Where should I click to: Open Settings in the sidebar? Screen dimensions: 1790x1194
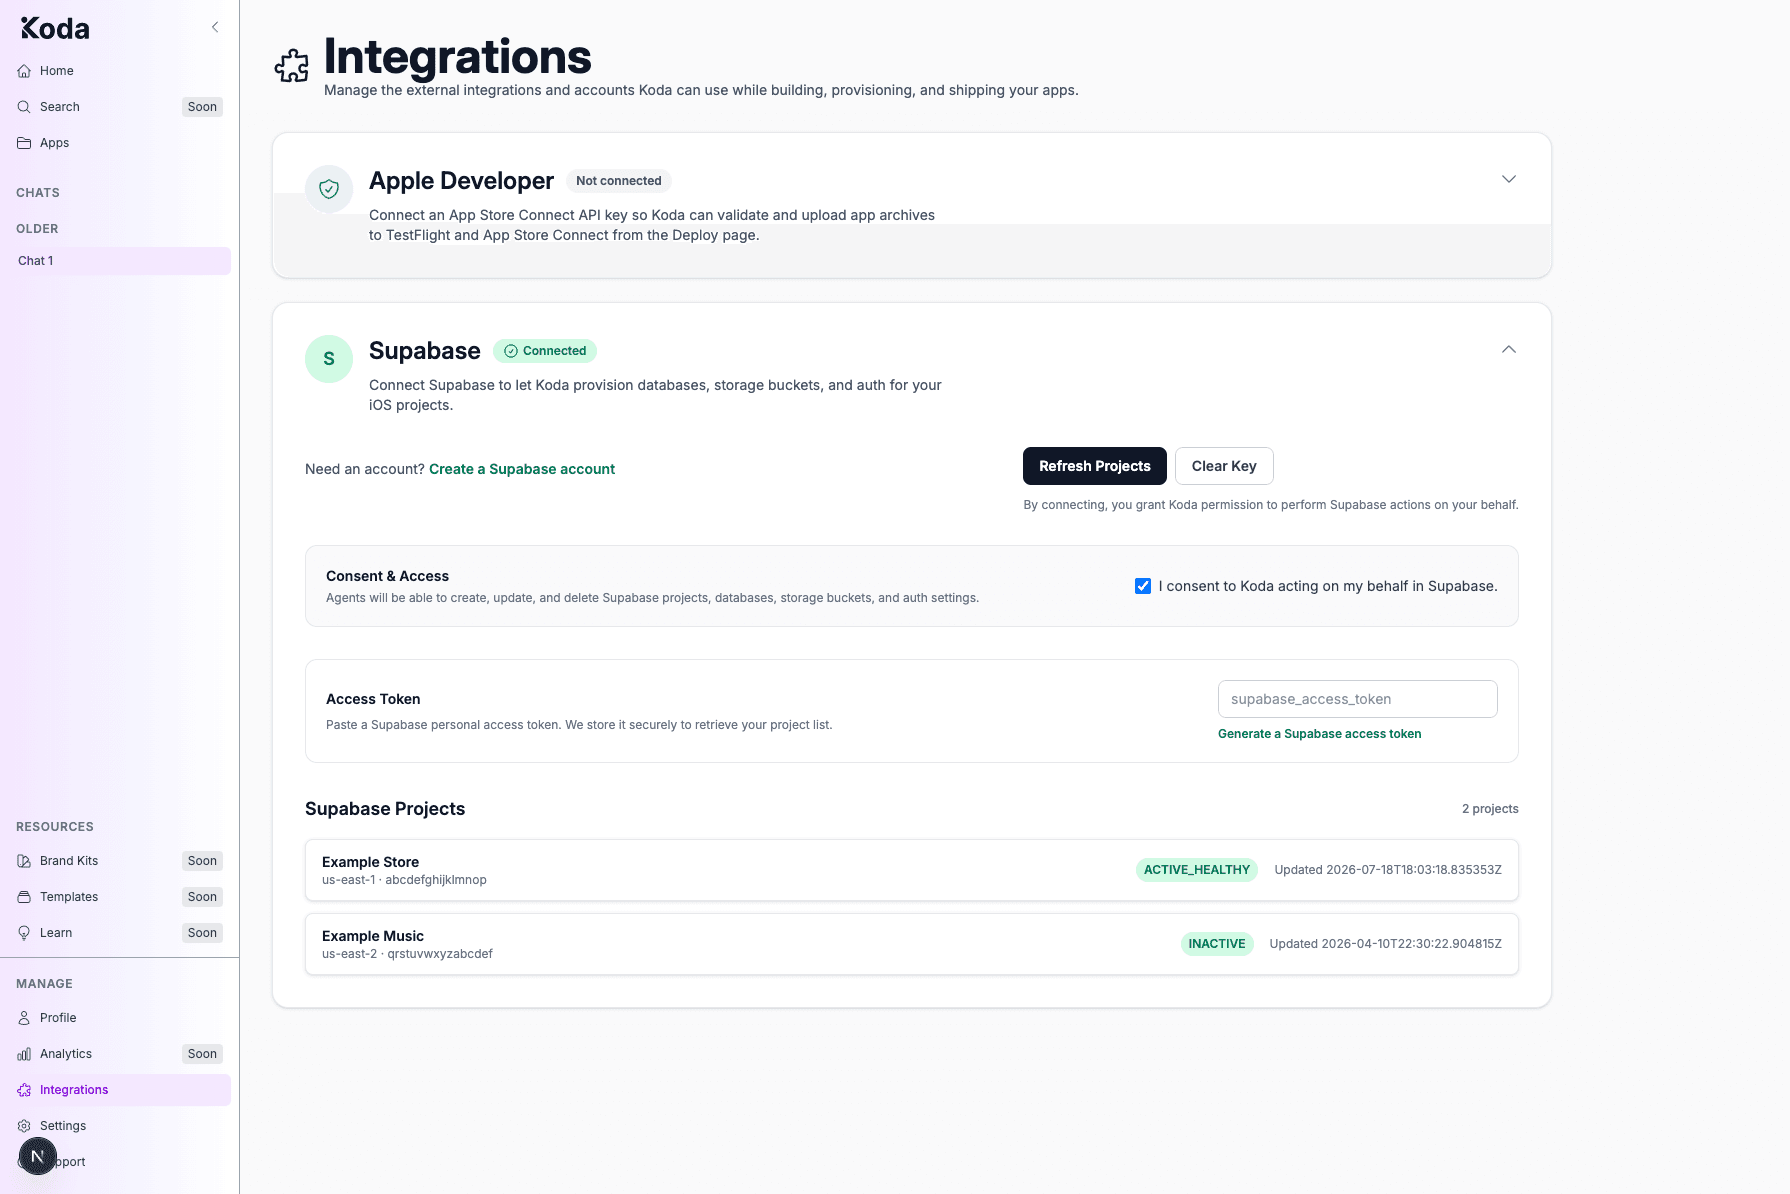119,1126
